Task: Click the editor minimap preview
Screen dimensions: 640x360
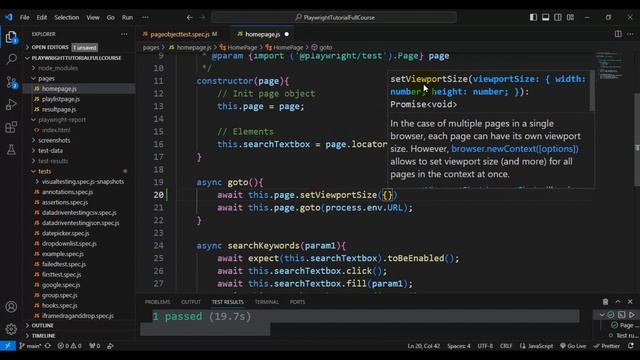Action: [611, 66]
